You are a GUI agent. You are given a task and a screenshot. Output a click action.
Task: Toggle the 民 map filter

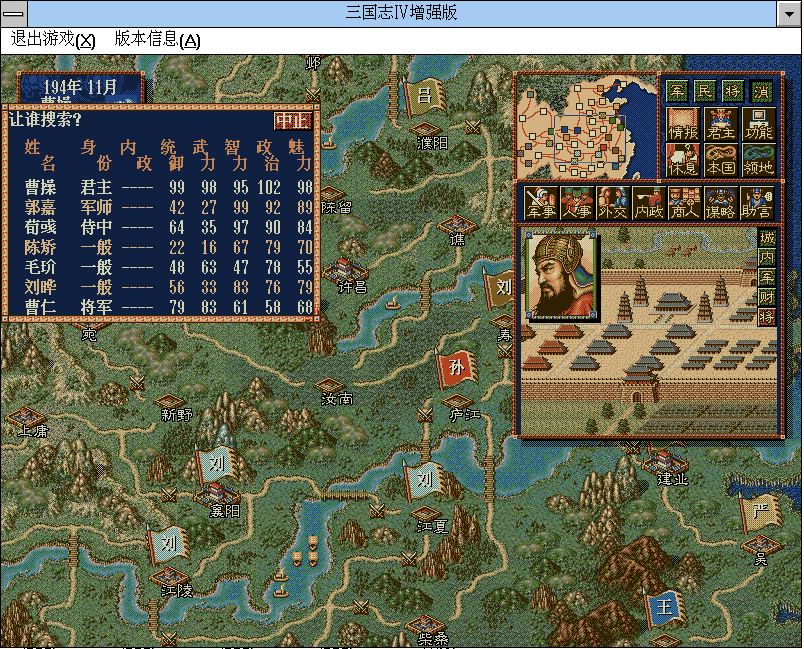click(705, 91)
